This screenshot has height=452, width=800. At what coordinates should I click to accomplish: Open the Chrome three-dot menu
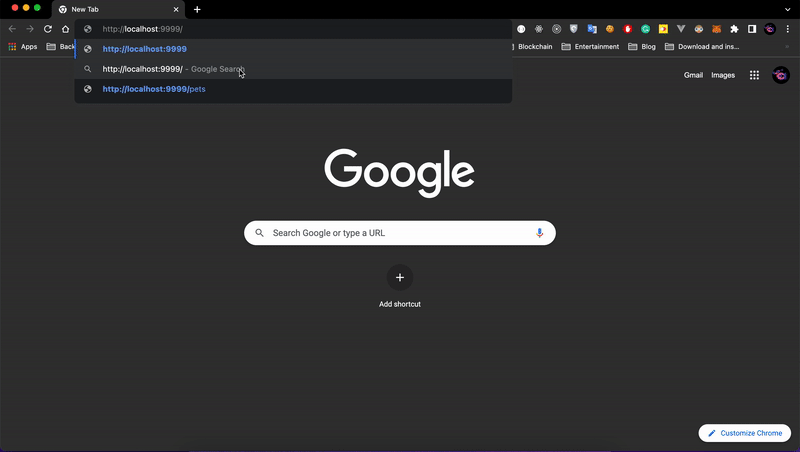788,29
